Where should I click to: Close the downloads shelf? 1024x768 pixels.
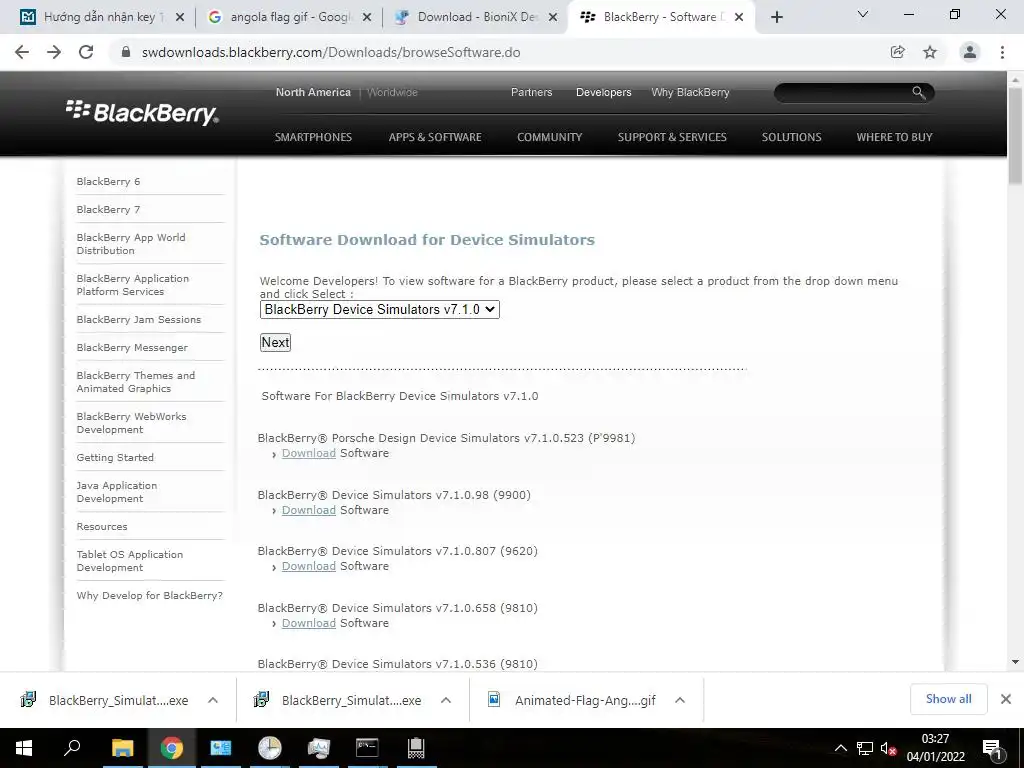coord(1006,699)
